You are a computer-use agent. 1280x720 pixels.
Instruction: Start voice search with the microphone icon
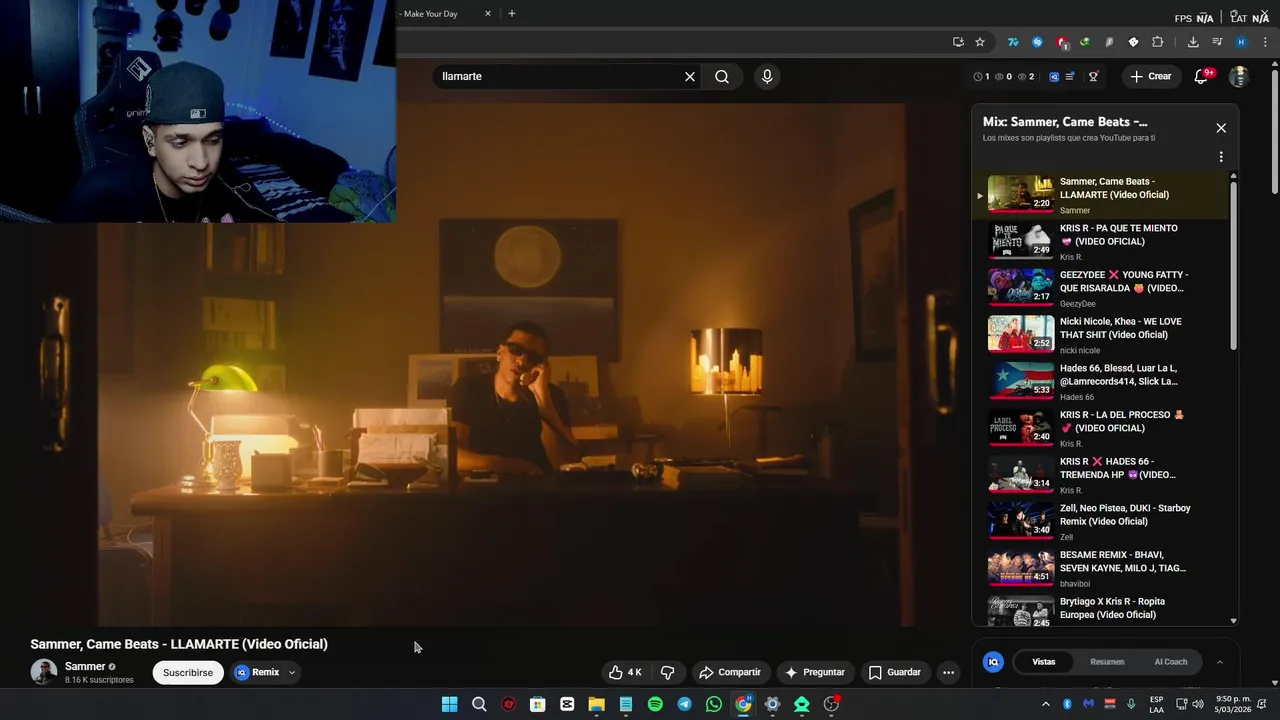coord(767,76)
